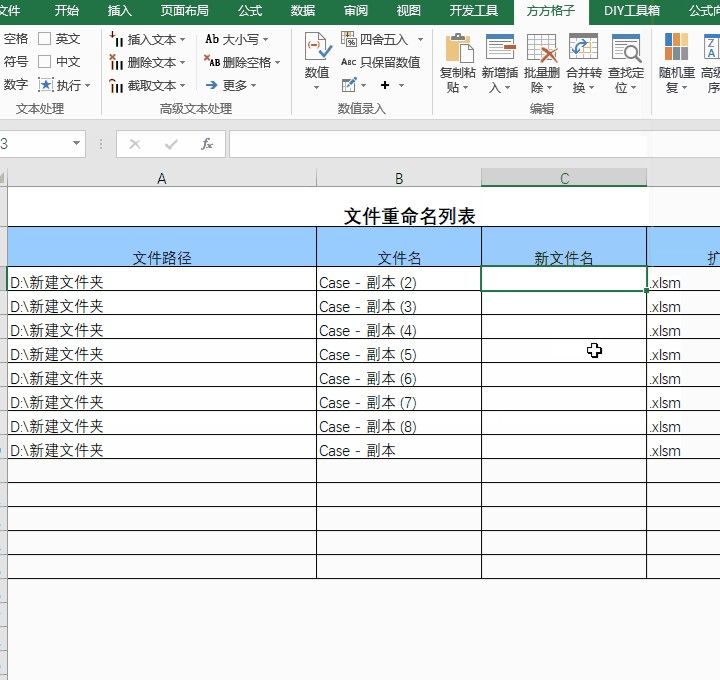Click the 符号 option
720x680 pixels.
[16, 62]
